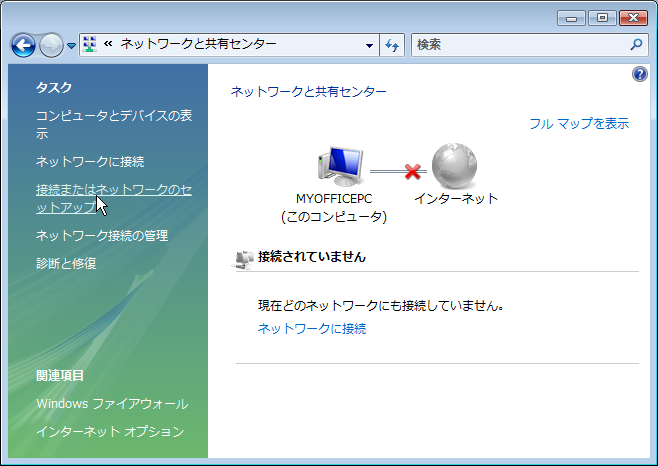Open インターネット オプション related item

coord(110,431)
